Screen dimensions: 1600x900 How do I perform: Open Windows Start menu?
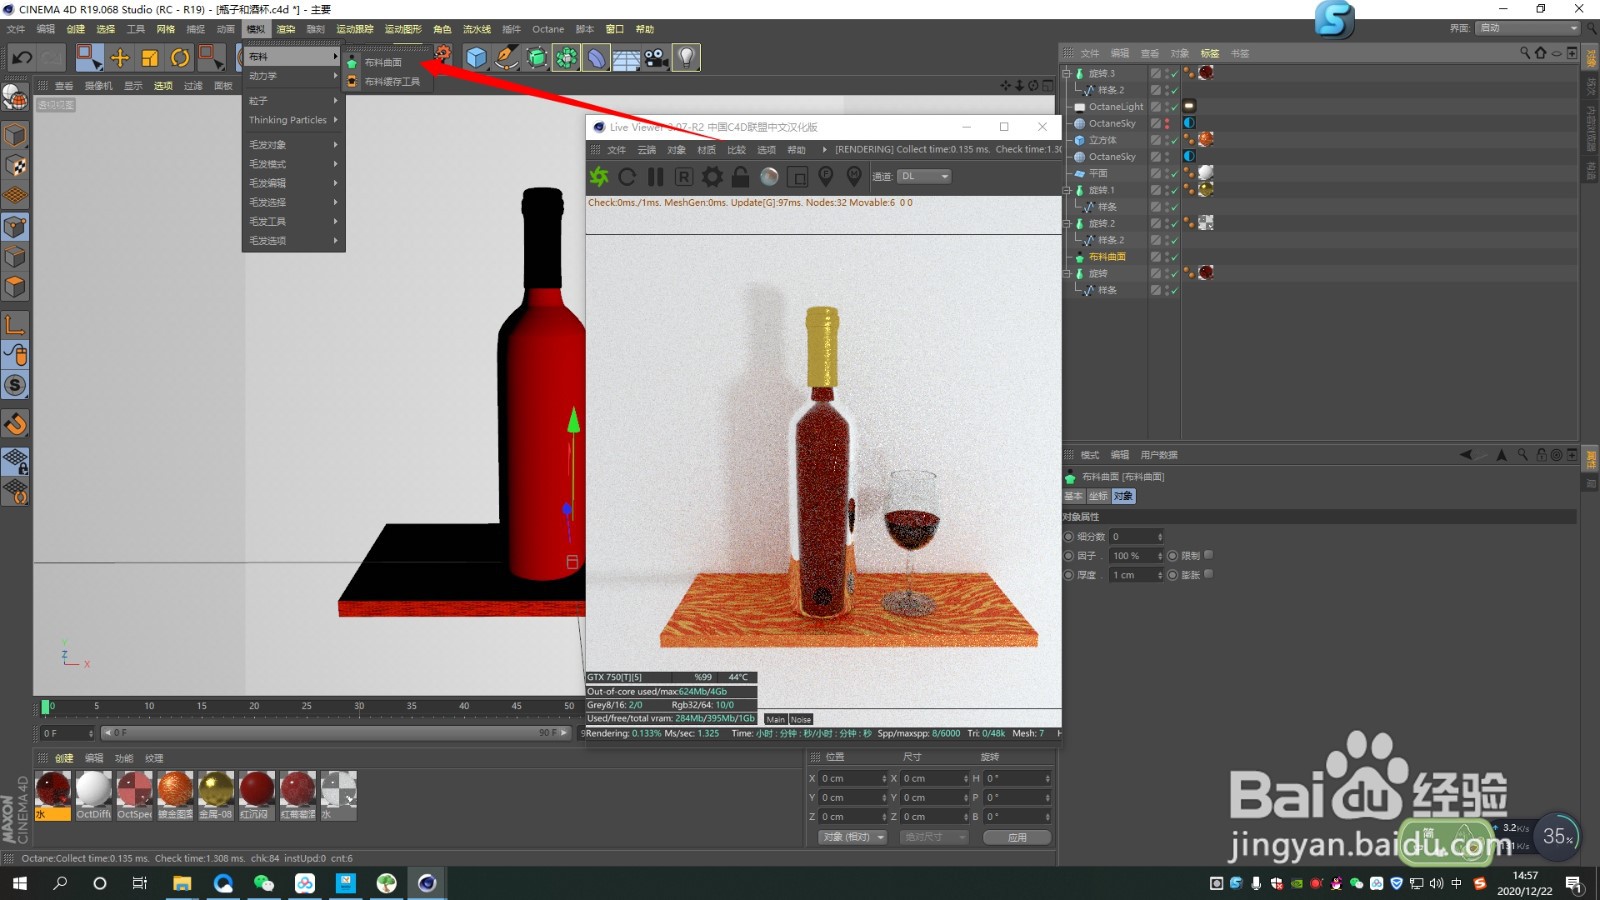tap(20, 883)
